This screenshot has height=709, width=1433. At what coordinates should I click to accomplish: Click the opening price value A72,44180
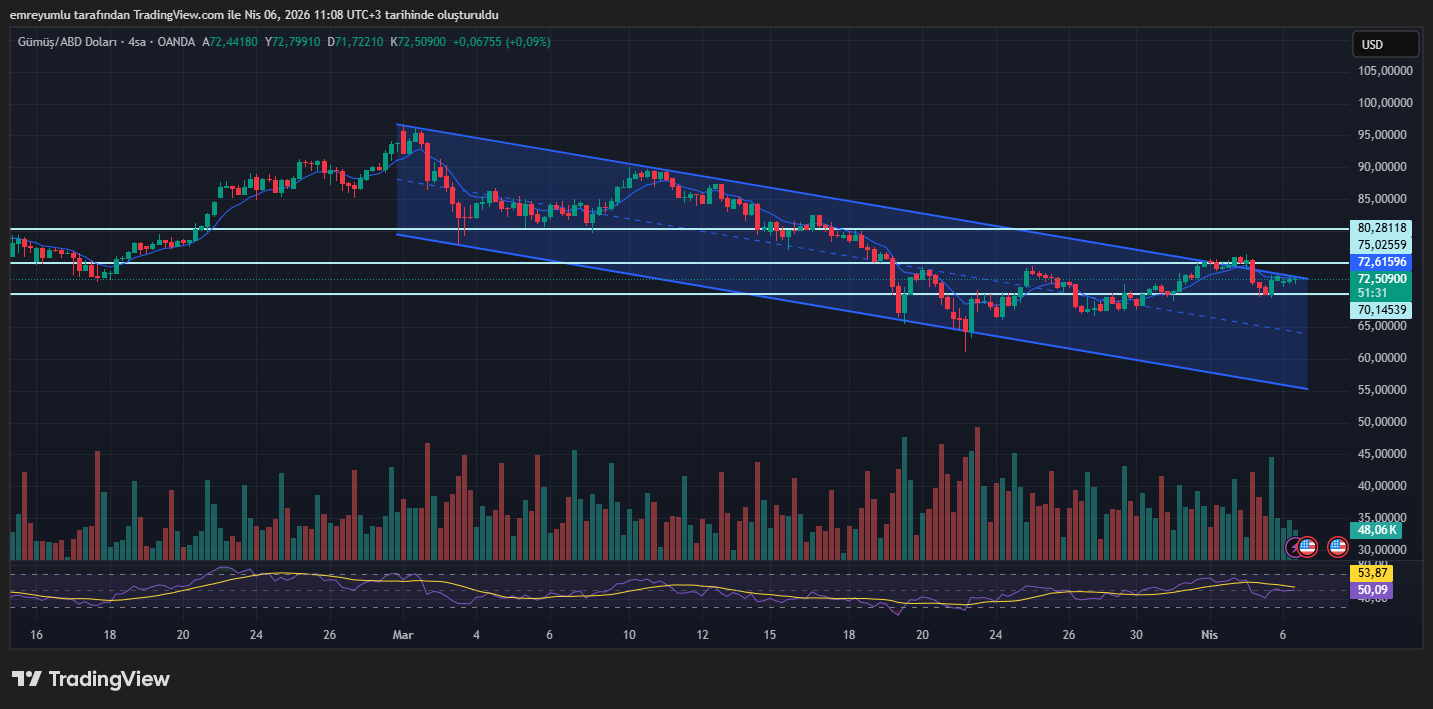[x=230, y=42]
